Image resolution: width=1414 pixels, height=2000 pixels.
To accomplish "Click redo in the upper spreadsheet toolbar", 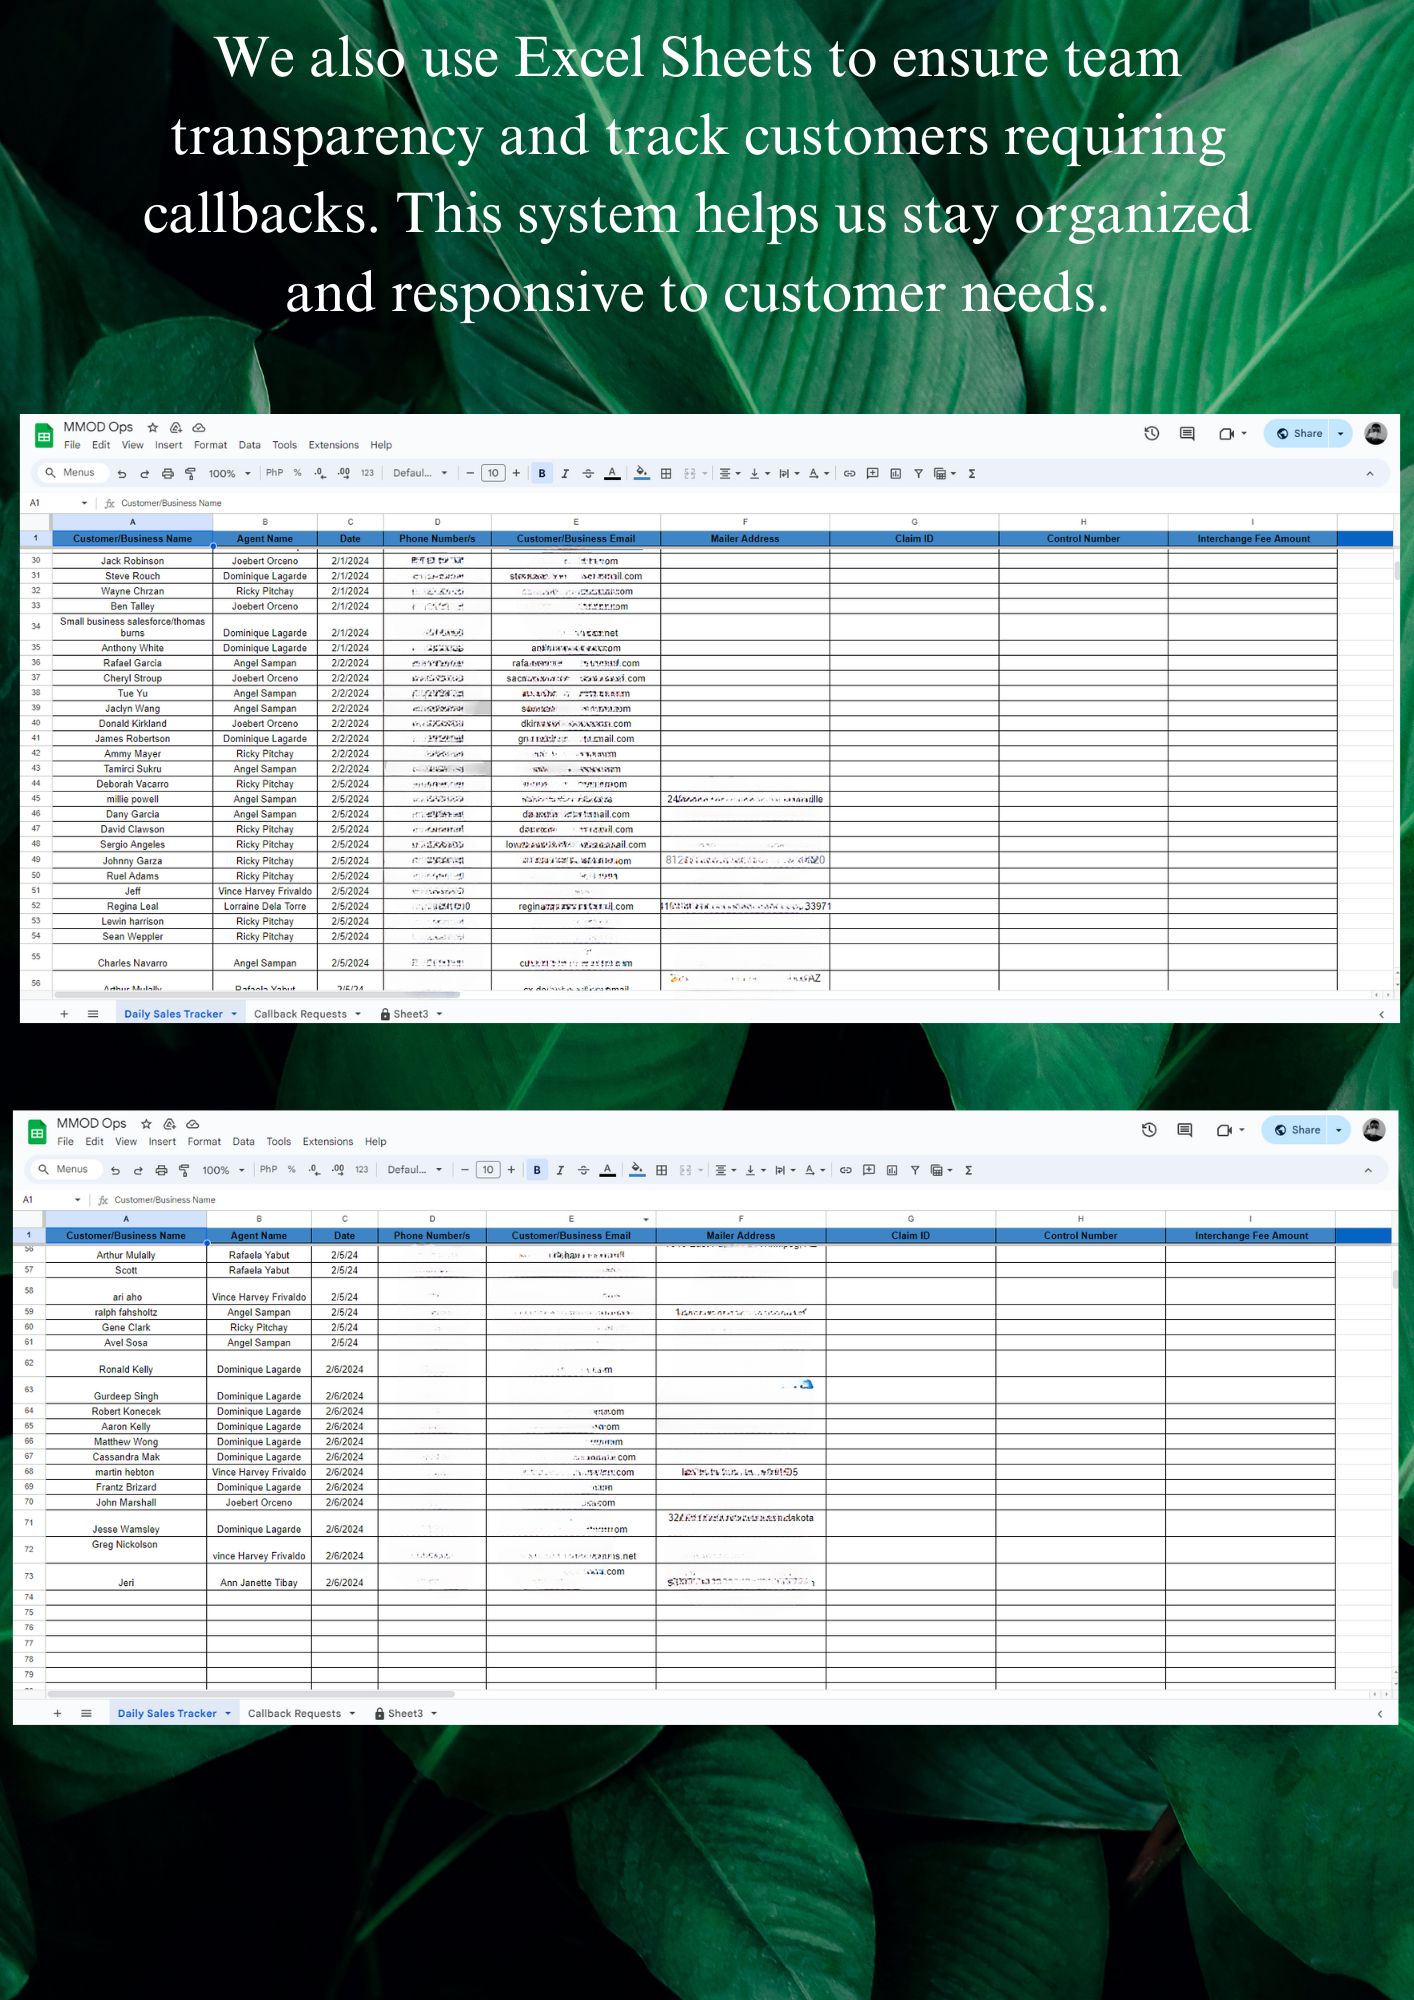I will coord(144,474).
